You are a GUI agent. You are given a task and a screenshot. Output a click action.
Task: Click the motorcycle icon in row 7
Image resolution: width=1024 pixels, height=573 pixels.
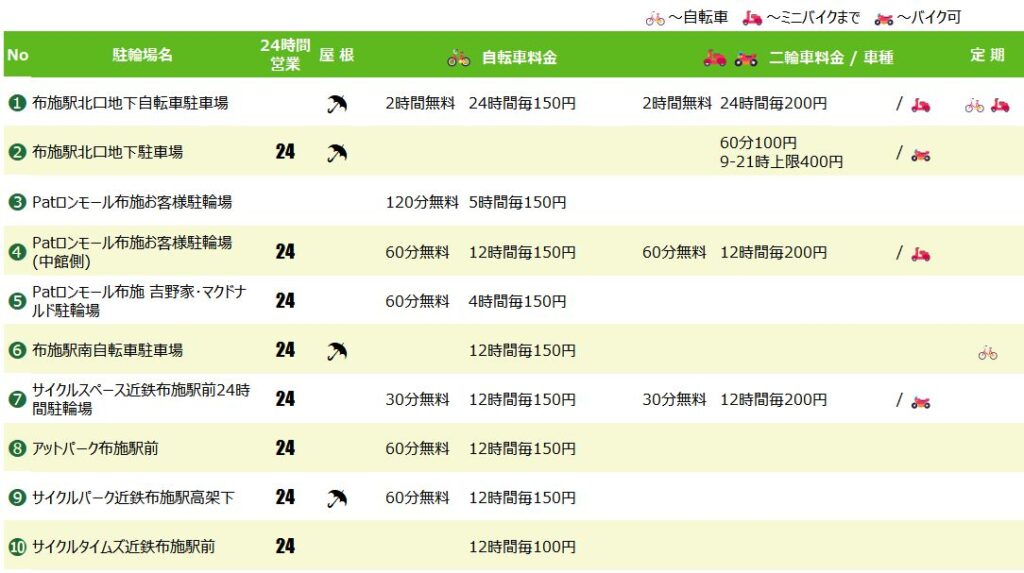tap(921, 402)
